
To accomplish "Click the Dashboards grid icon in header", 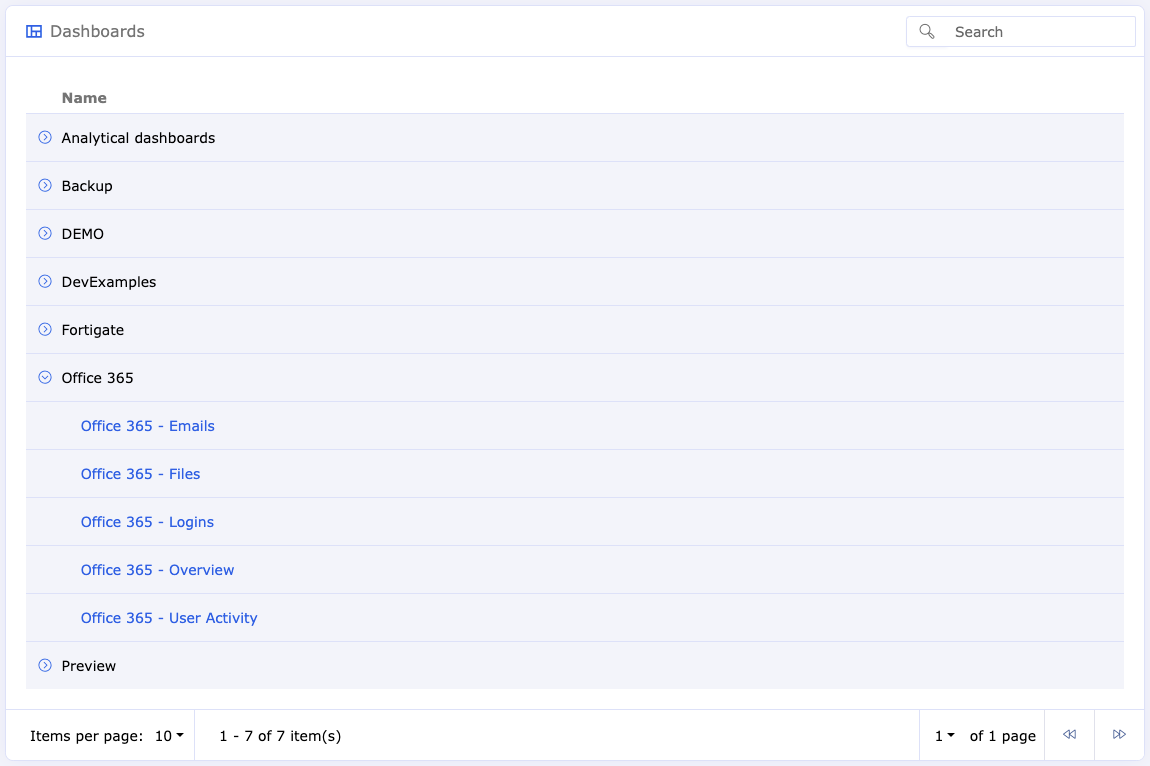I will (34, 31).
